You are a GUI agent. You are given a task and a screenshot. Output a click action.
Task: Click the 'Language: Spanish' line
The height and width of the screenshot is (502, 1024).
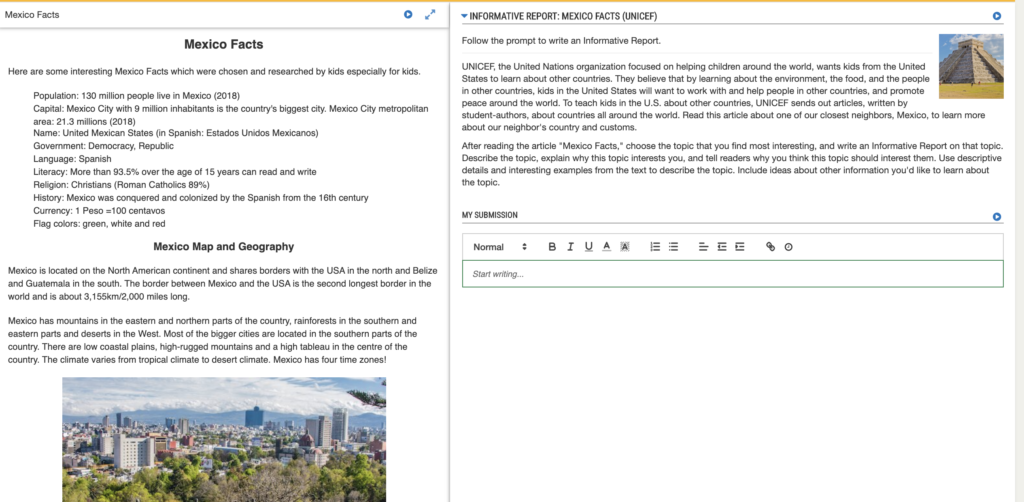click(x=72, y=159)
